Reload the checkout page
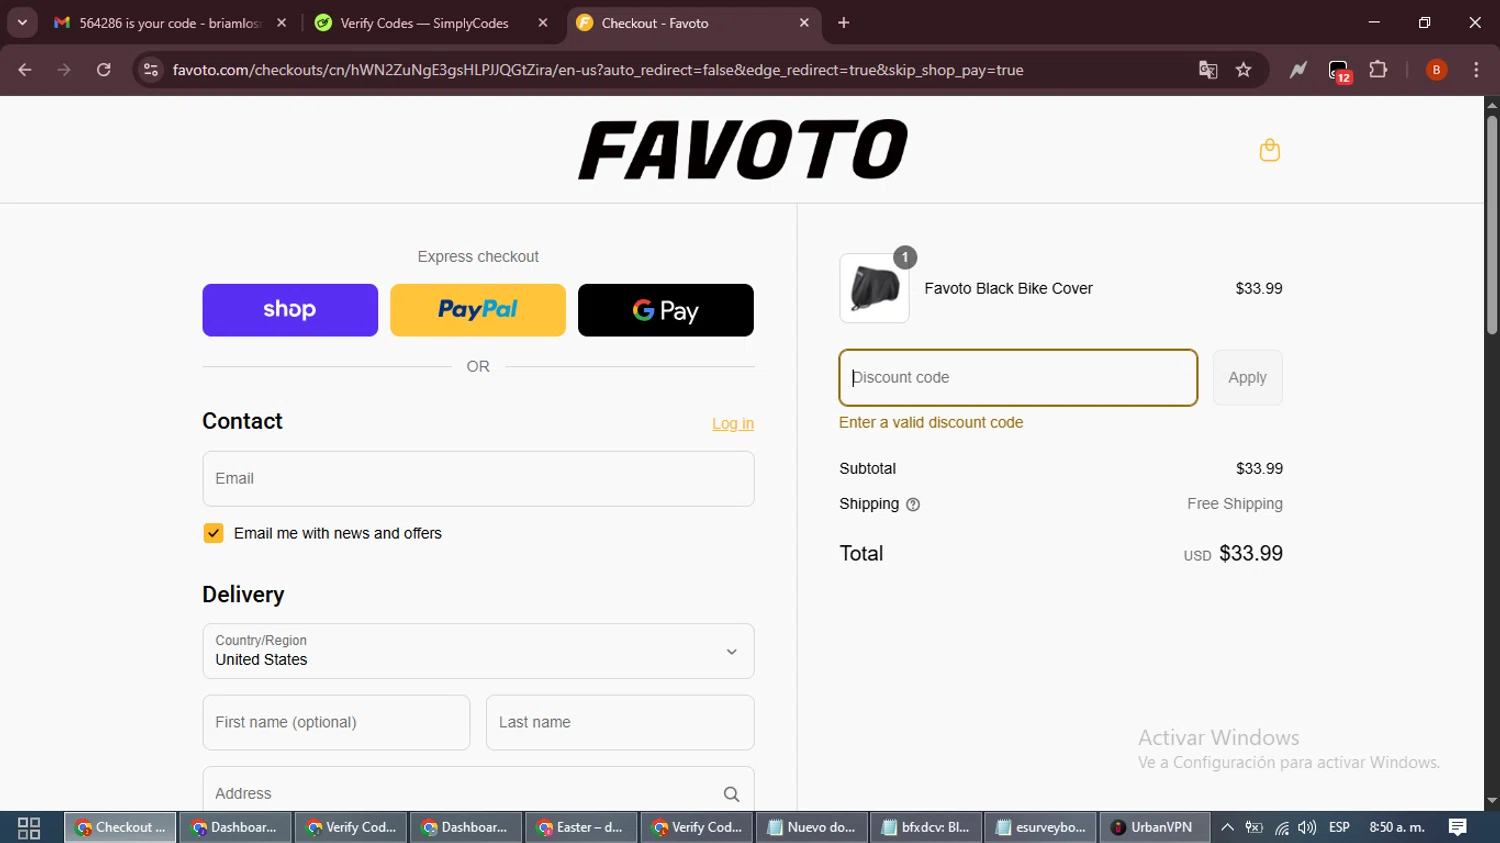Screen dimensions: 1500x843 click(x=104, y=70)
